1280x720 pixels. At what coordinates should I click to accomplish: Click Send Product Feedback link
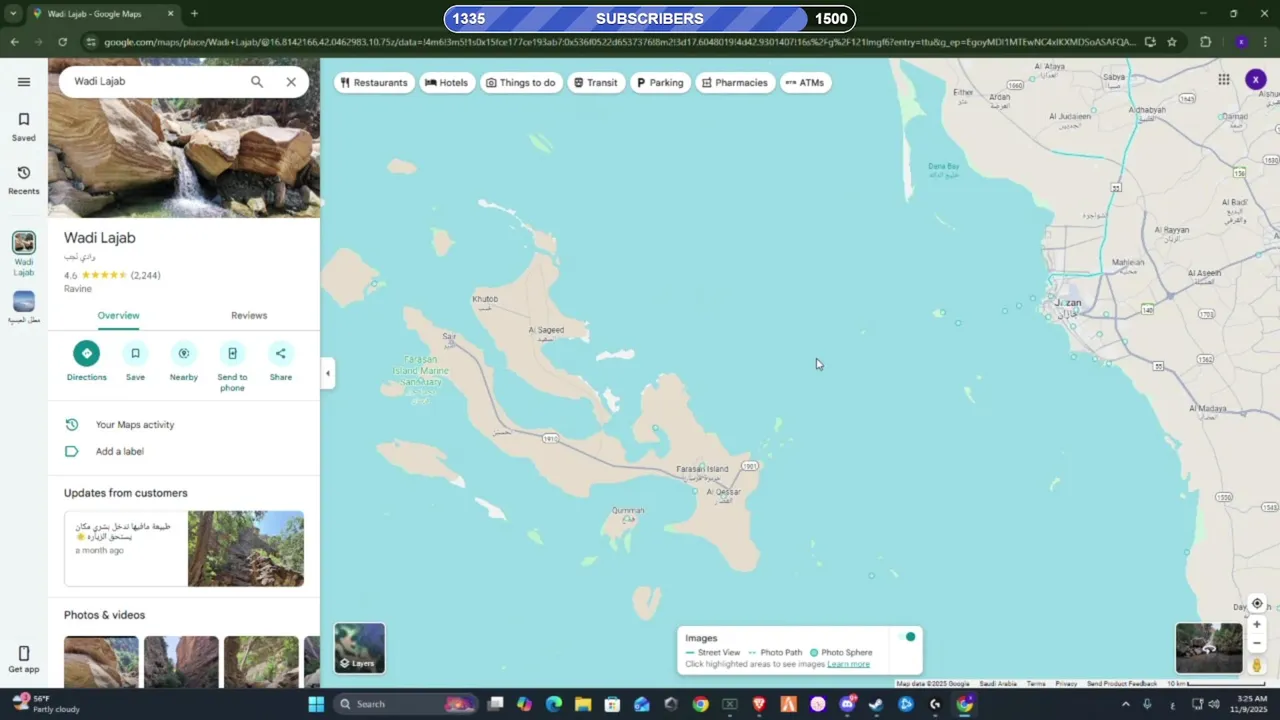(x=1122, y=684)
